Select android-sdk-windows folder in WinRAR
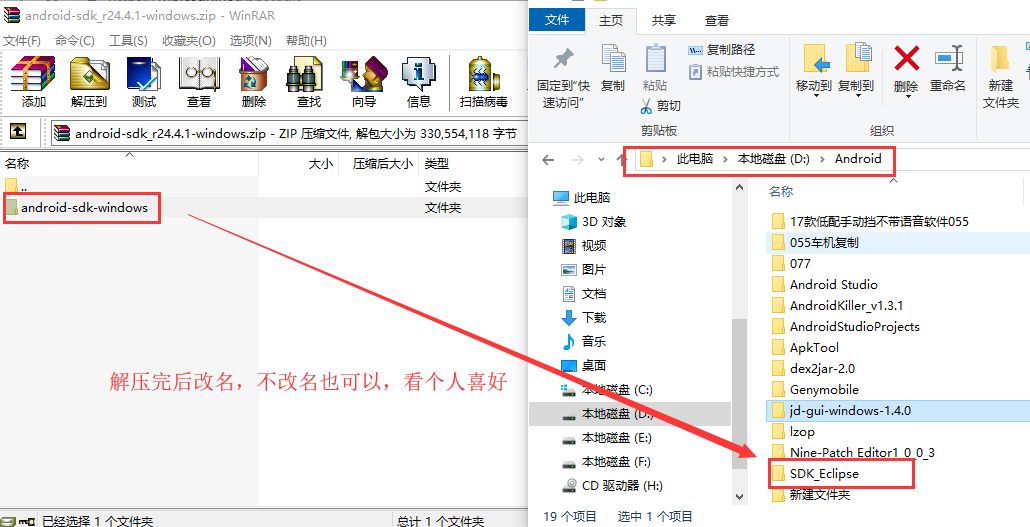1030x527 pixels. point(84,208)
